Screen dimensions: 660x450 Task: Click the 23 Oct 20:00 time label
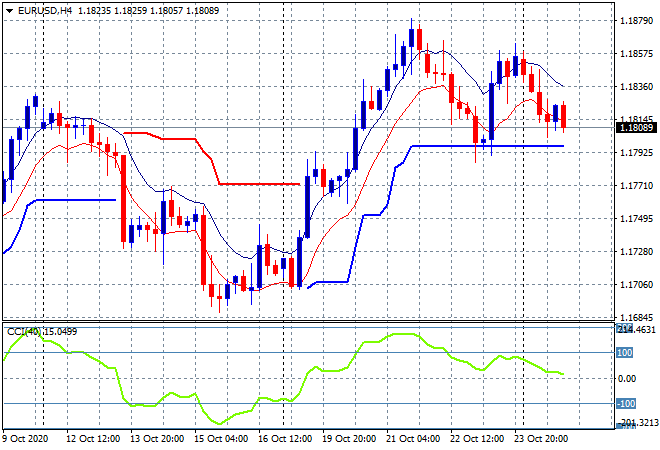(x=541, y=439)
